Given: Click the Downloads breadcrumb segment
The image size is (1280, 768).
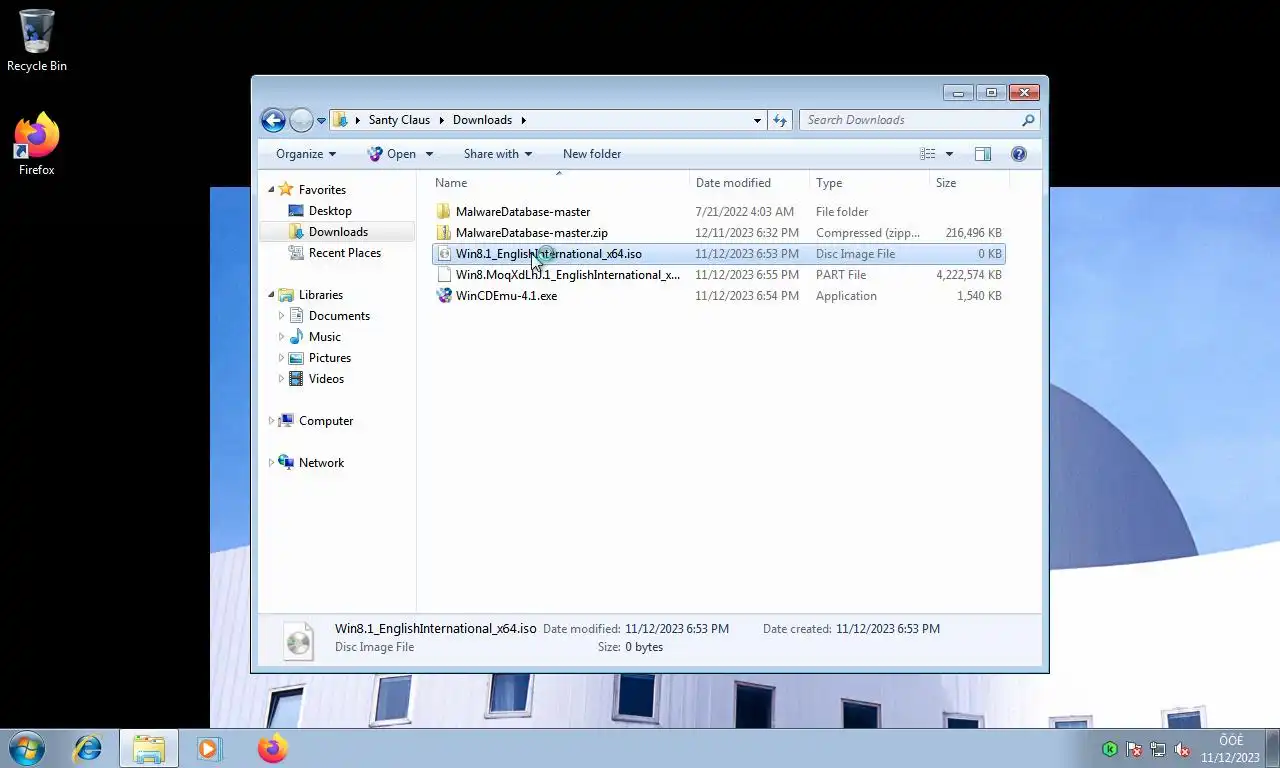Looking at the screenshot, I should pyautogui.click(x=482, y=120).
